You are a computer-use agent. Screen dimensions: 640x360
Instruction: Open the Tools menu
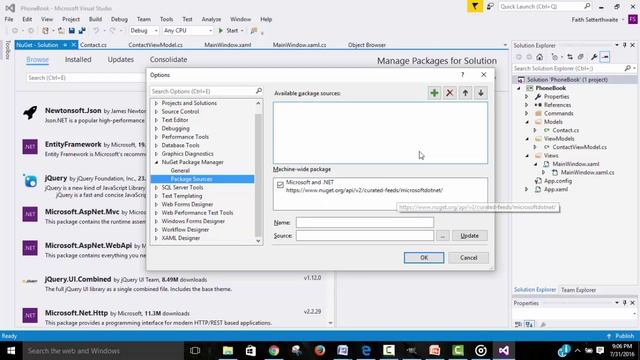(166, 19)
